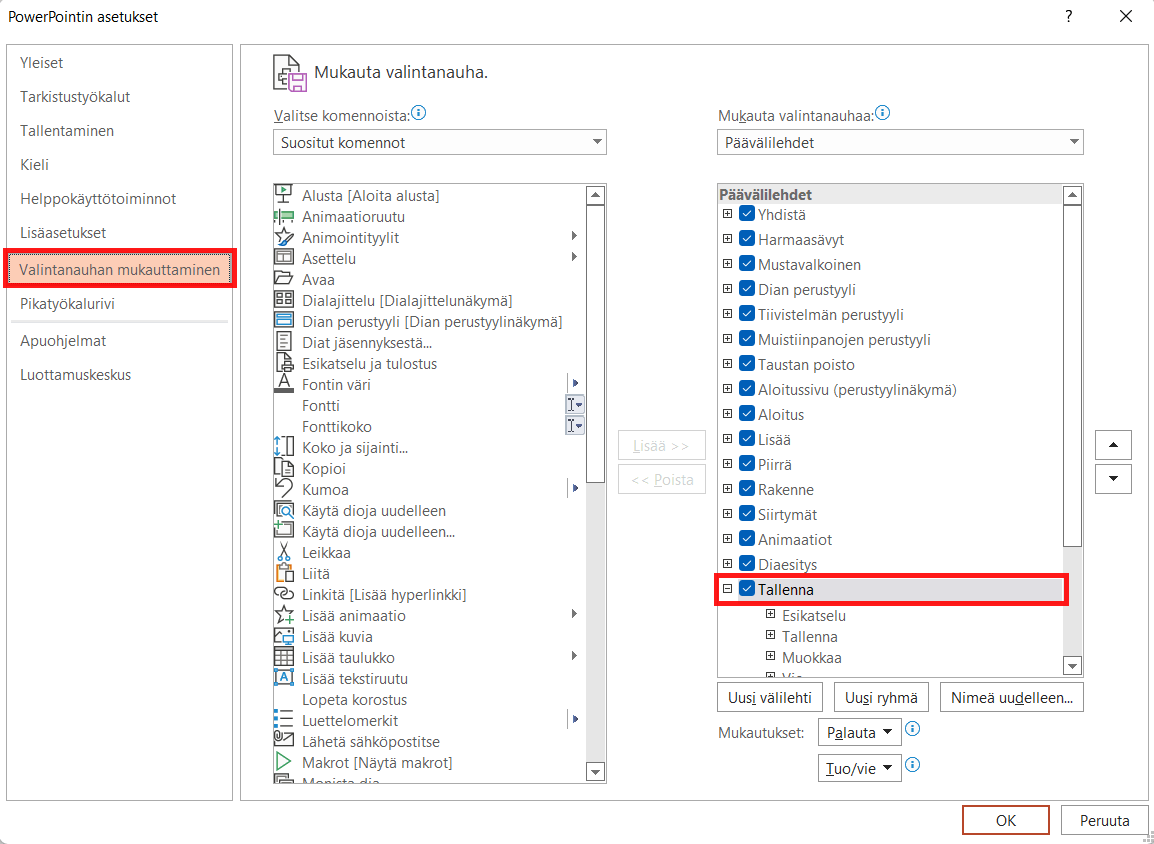
Task: Collapse the Tallenna tab node
Action: click(727, 589)
